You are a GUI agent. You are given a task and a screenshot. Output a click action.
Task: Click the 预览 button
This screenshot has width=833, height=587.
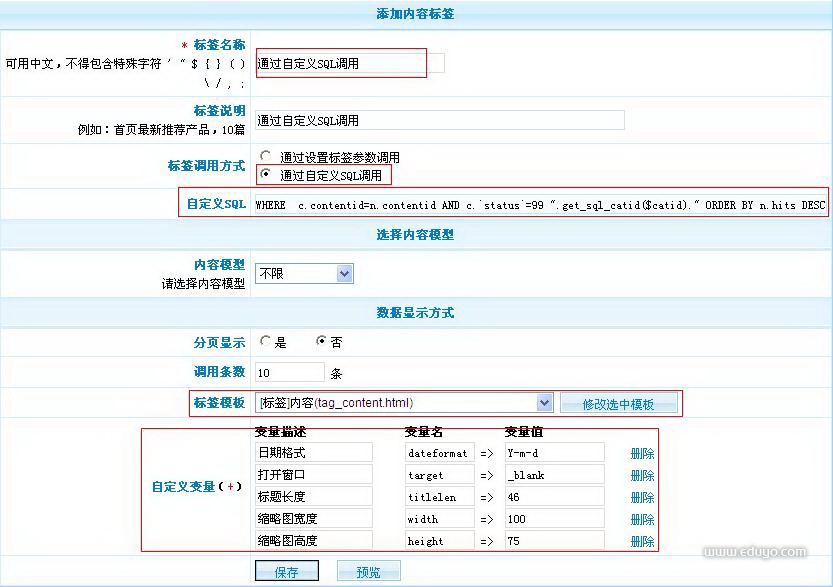click(368, 572)
